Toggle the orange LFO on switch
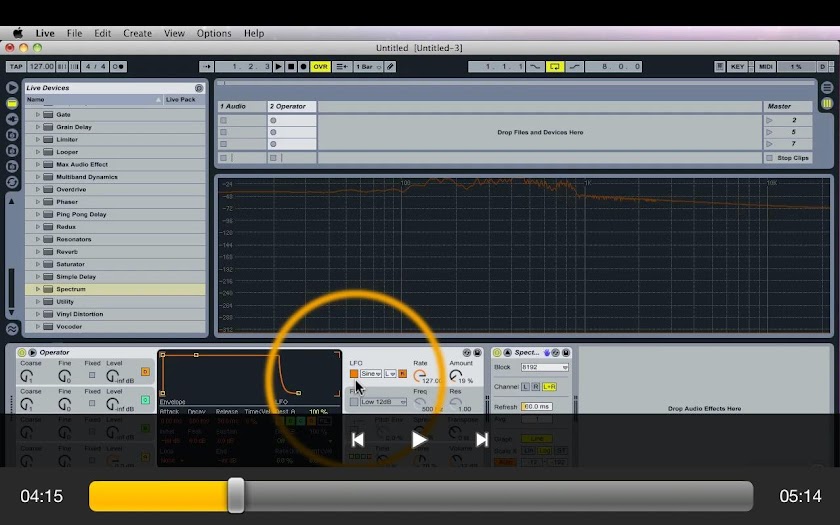The height and width of the screenshot is (525, 840). click(x=354, y=373)
